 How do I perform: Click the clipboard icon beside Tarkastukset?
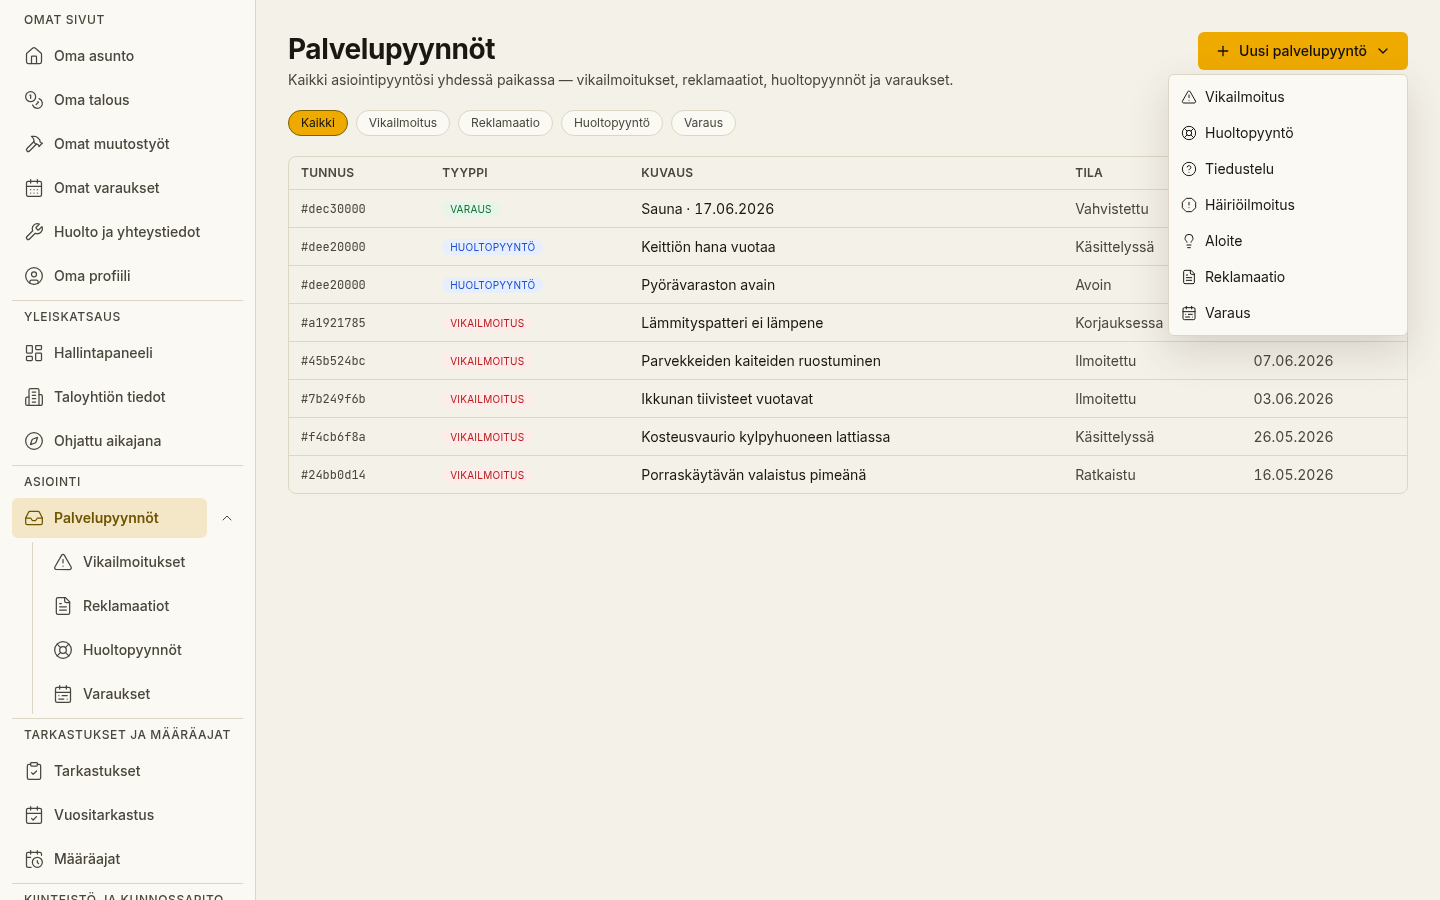pos(34,771)
